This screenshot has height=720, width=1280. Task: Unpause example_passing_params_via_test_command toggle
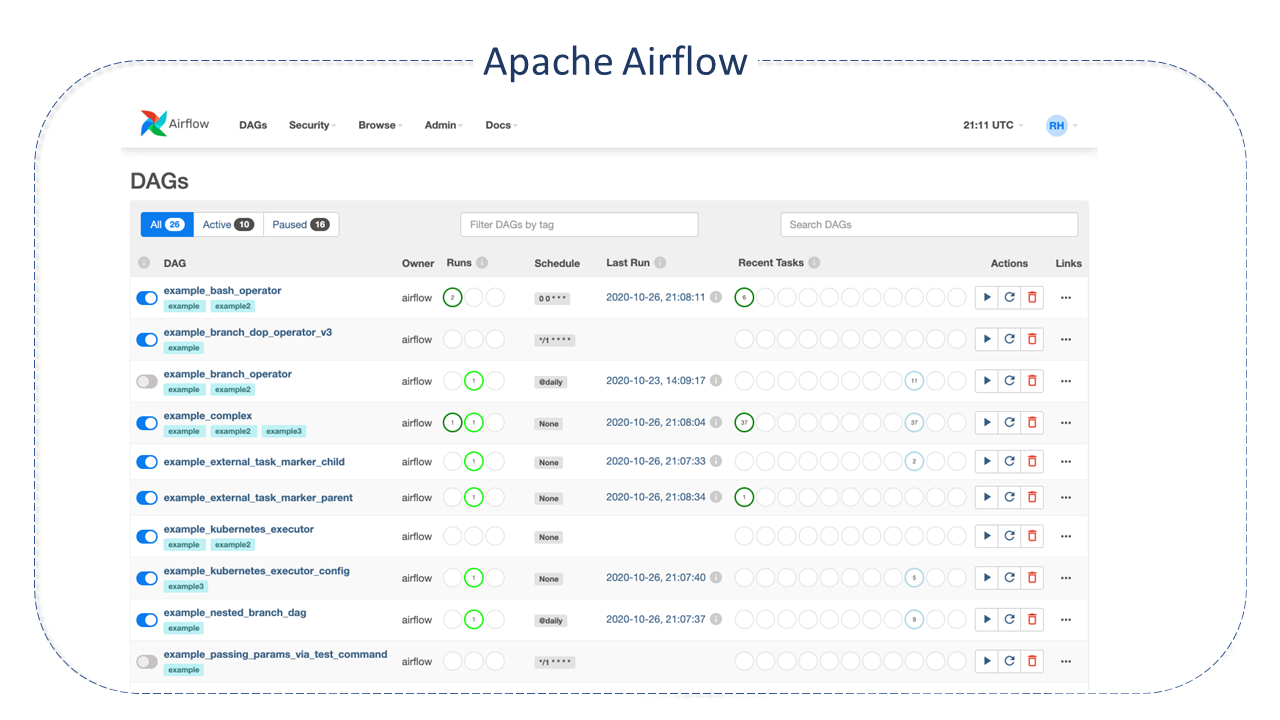pyautogui.click(x=147, y=662)
